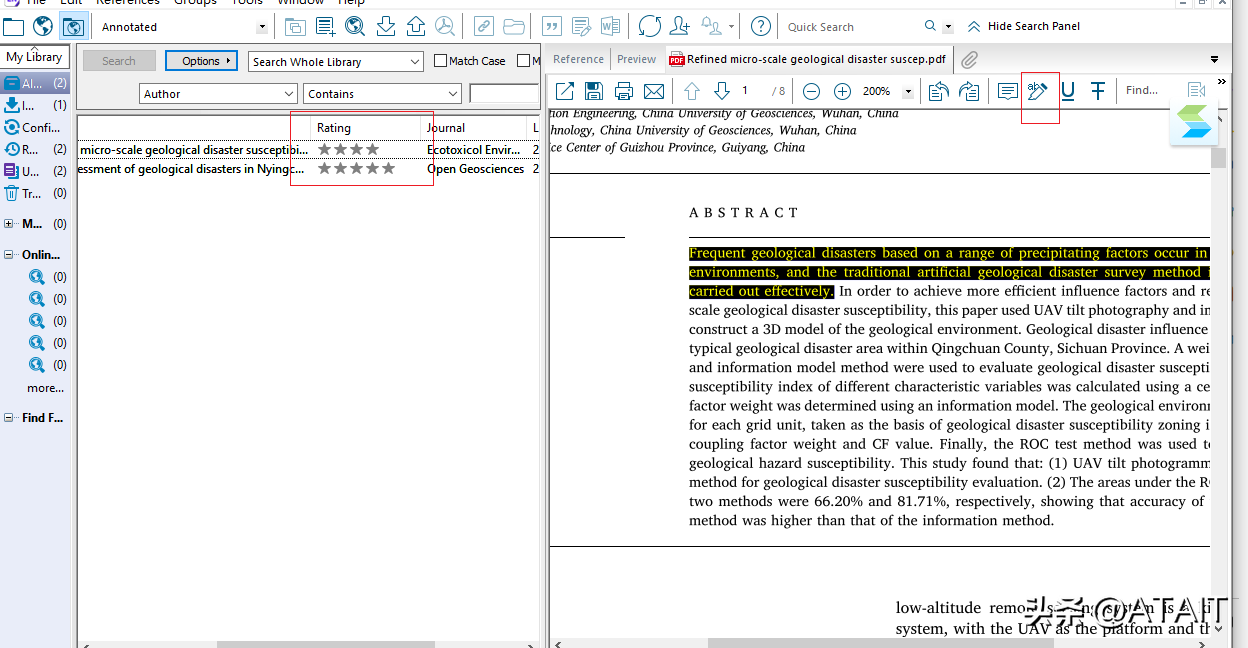Click the Import toolbar icon
This screenshot has height=648, width=1248.
[385, 26]
